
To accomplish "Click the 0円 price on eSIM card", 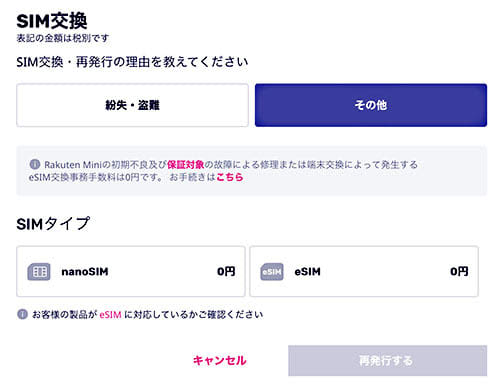I will coord(459,271).
